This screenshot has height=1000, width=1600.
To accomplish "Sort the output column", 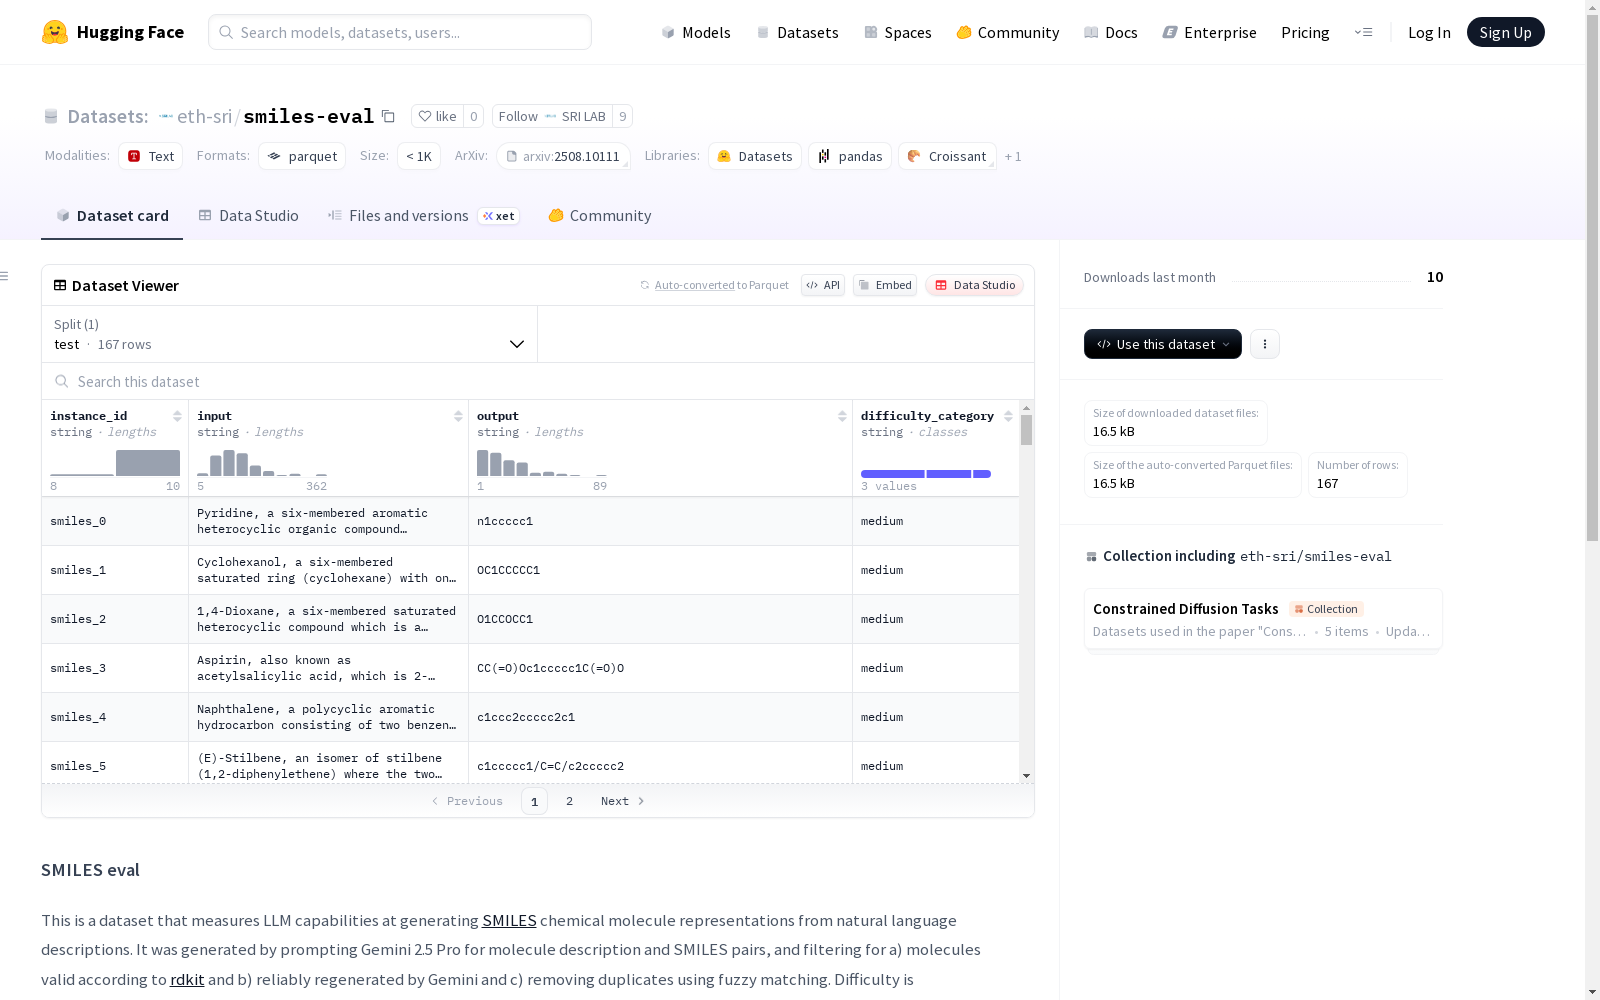I will (x=842, y=416).
